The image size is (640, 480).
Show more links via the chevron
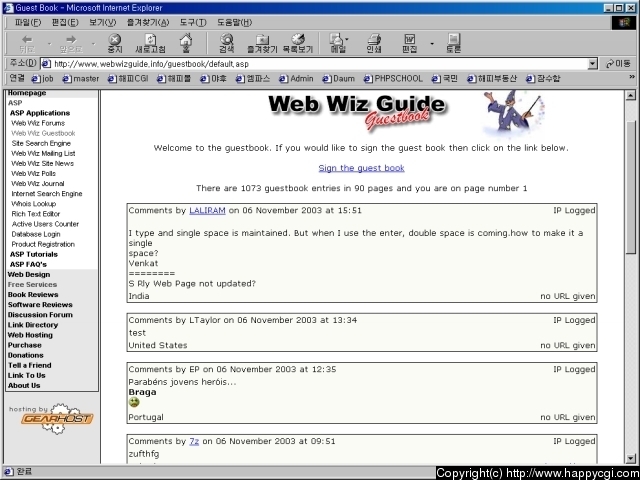click(632, 77)
